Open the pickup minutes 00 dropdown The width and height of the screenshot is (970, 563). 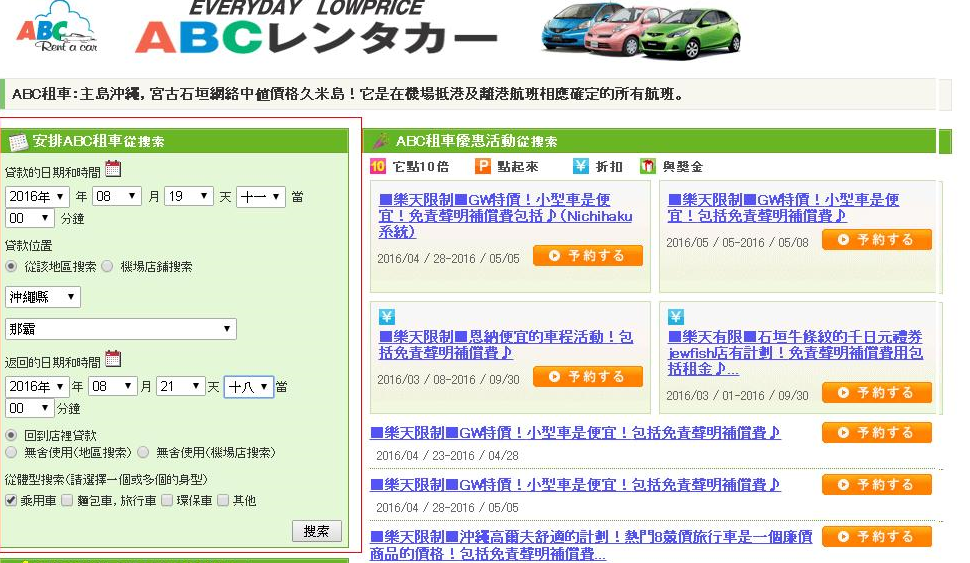pos(29,218)
